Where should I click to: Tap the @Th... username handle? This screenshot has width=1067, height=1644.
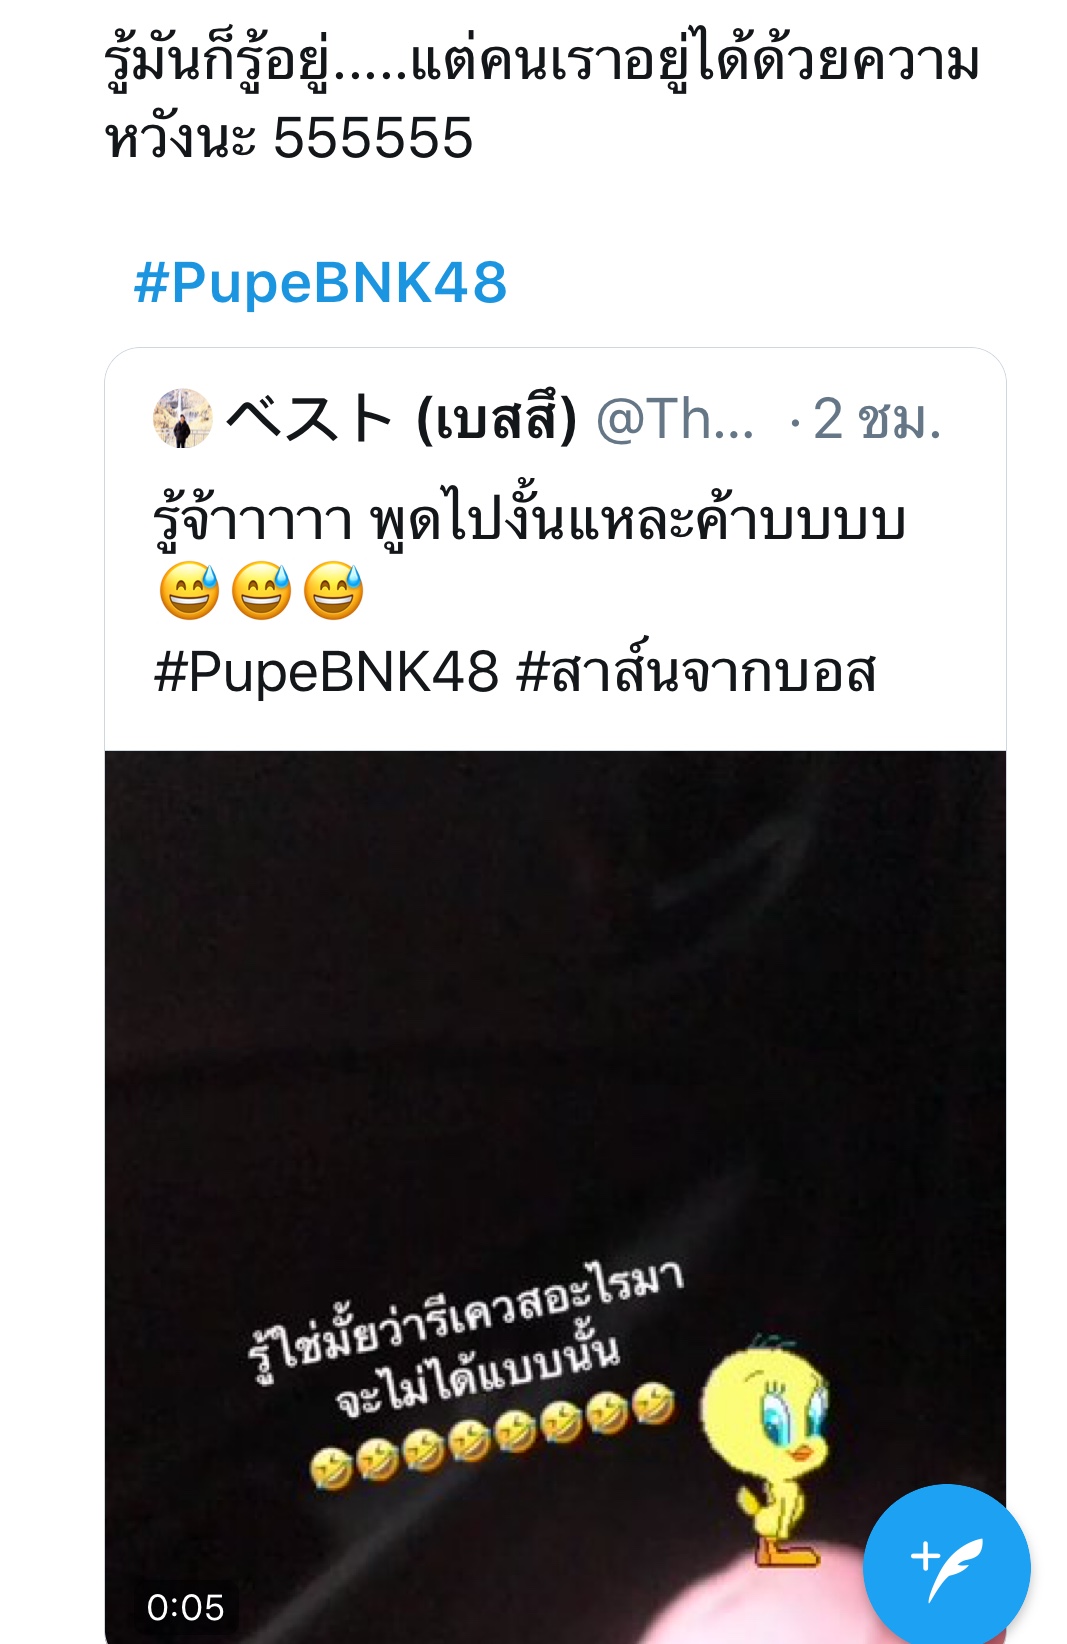coord(675,419)
